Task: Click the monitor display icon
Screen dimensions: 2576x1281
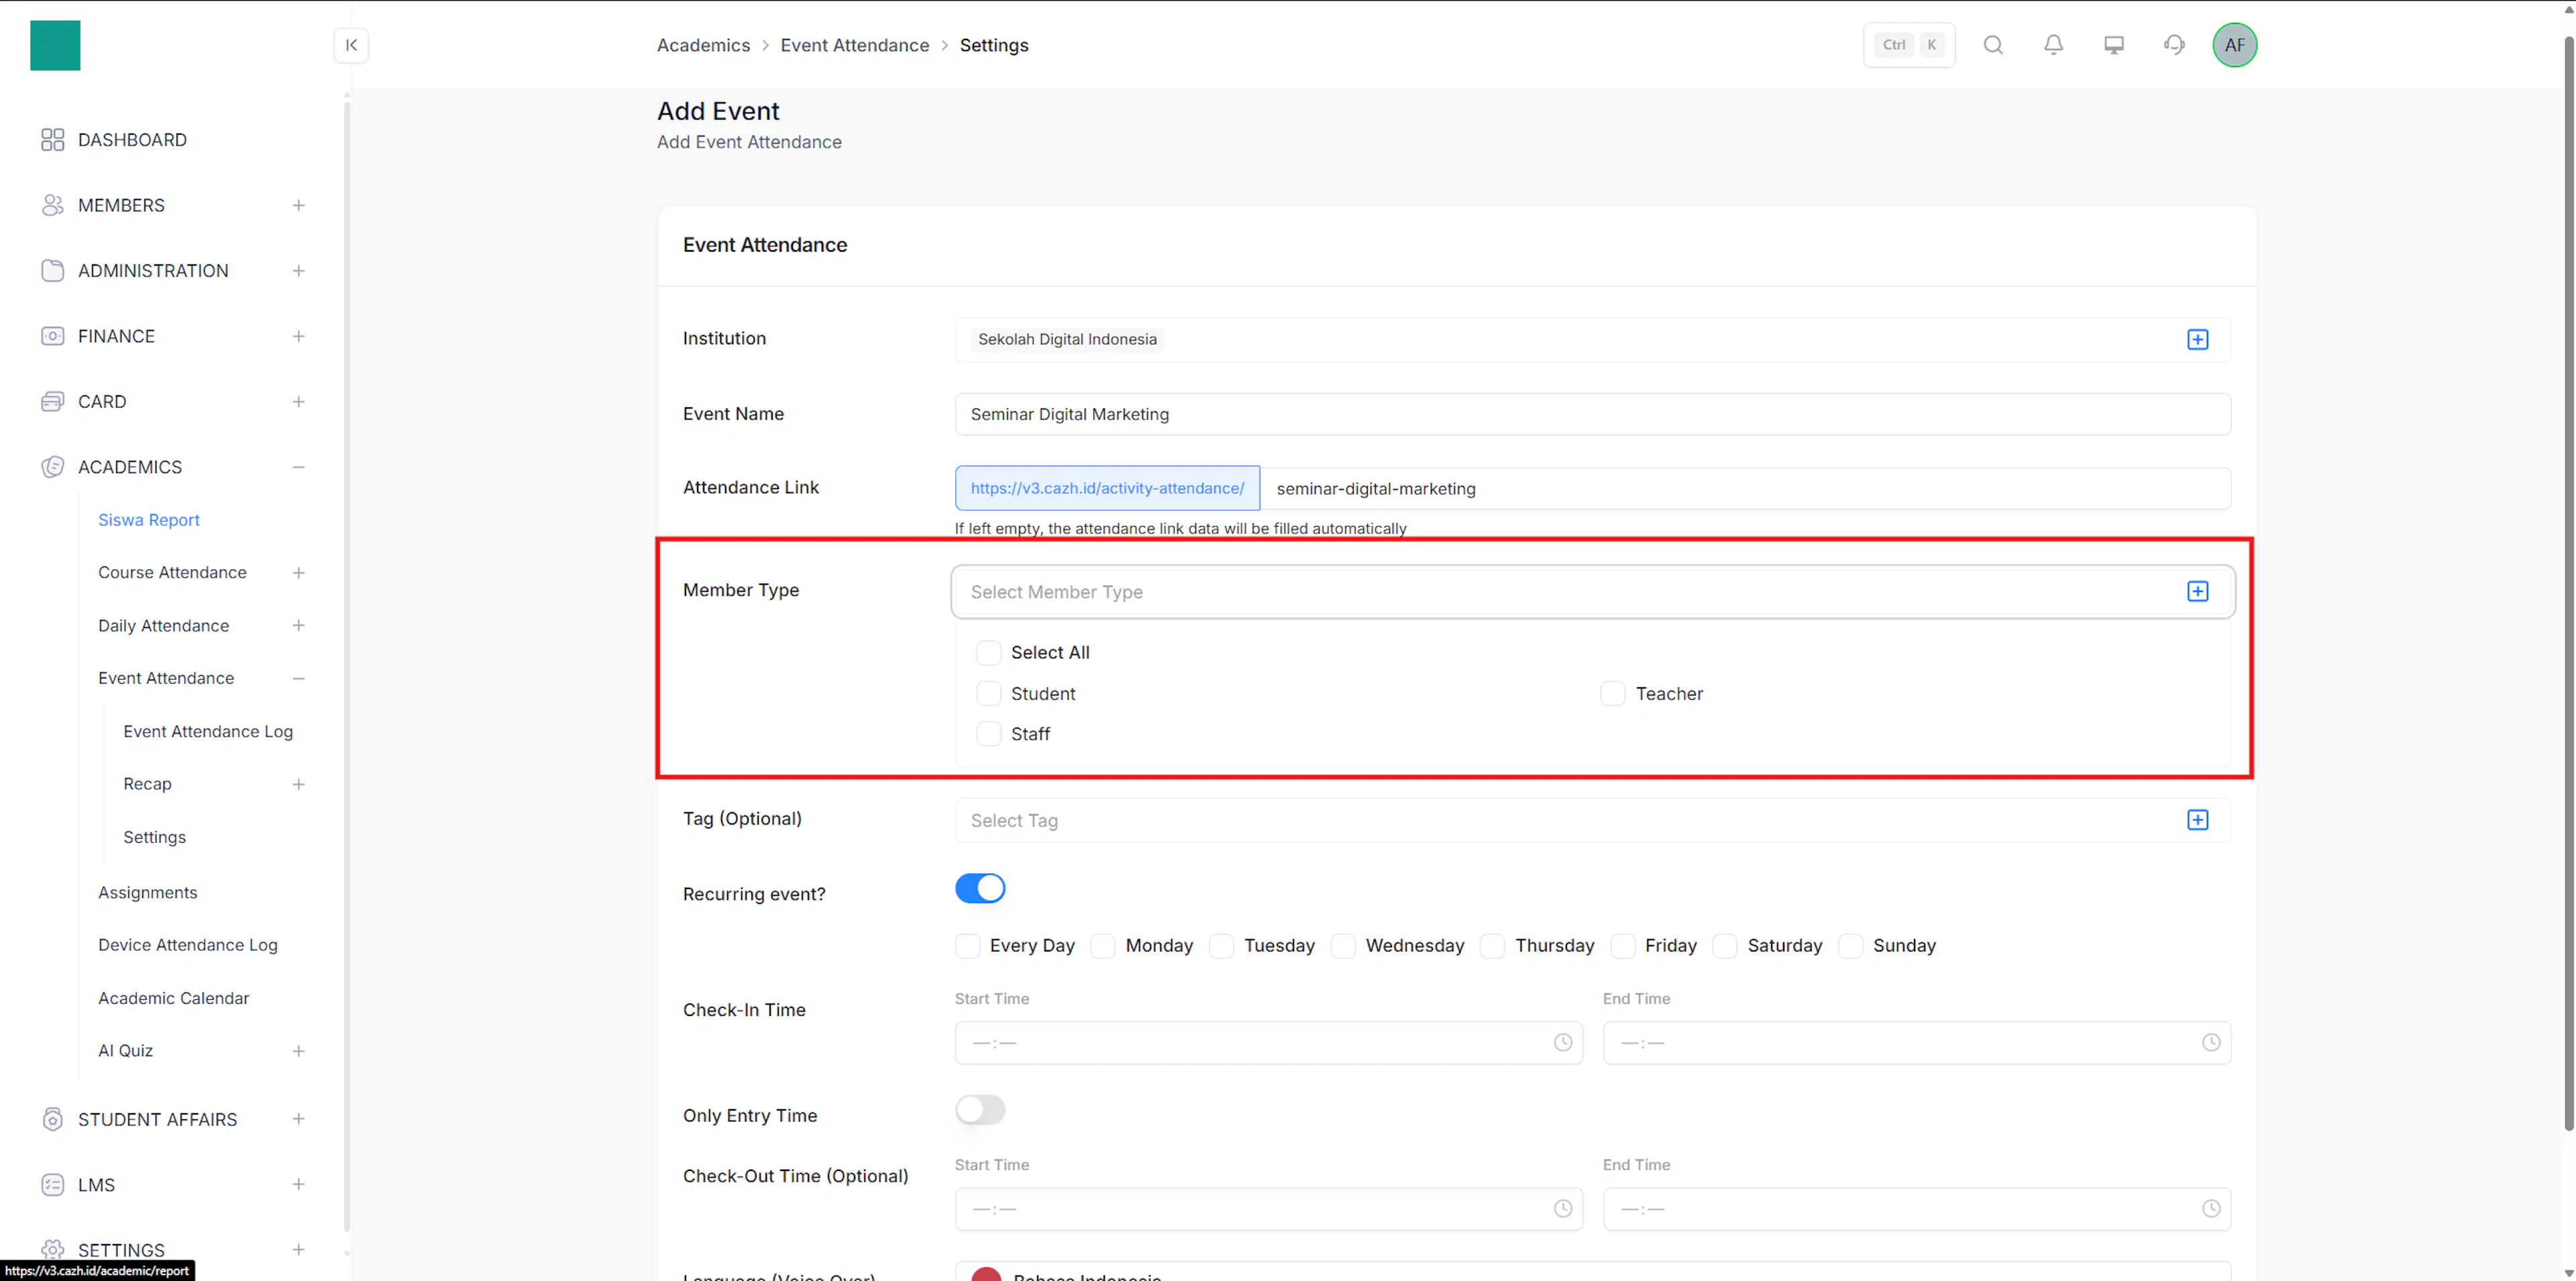Action: click(2114, 45)
